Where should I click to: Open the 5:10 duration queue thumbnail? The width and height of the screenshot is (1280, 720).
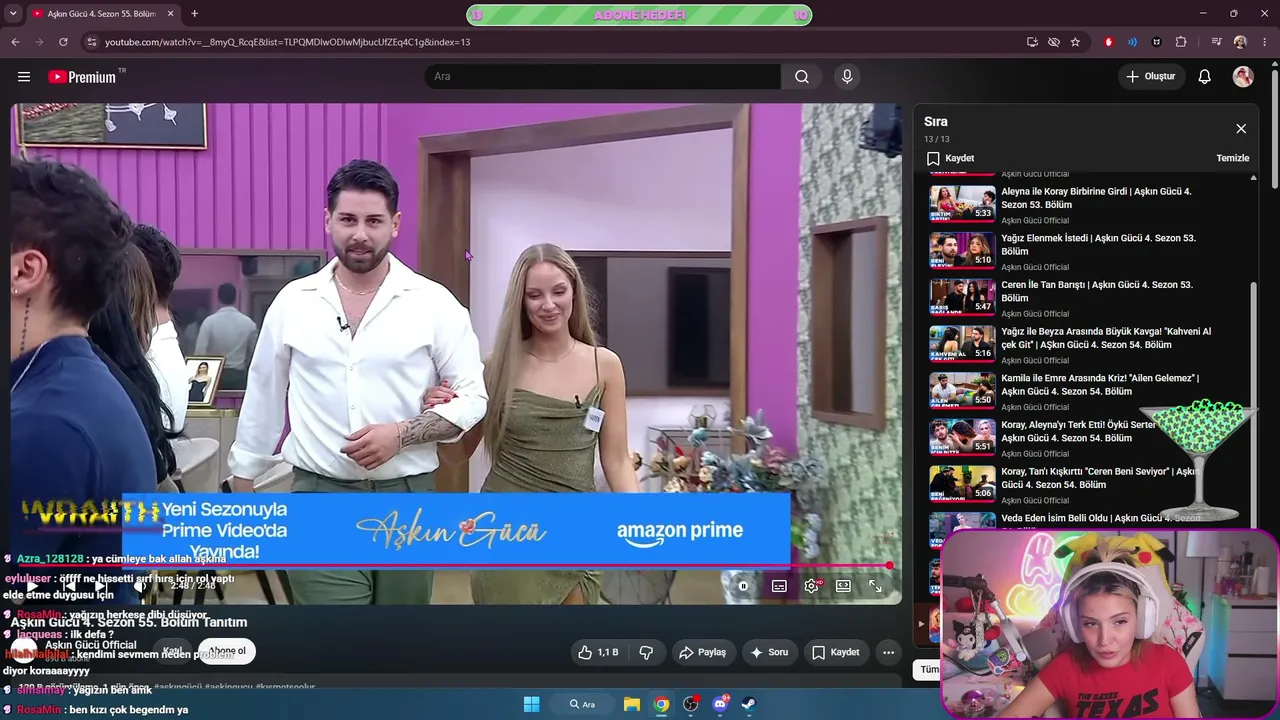coord(962,250)
